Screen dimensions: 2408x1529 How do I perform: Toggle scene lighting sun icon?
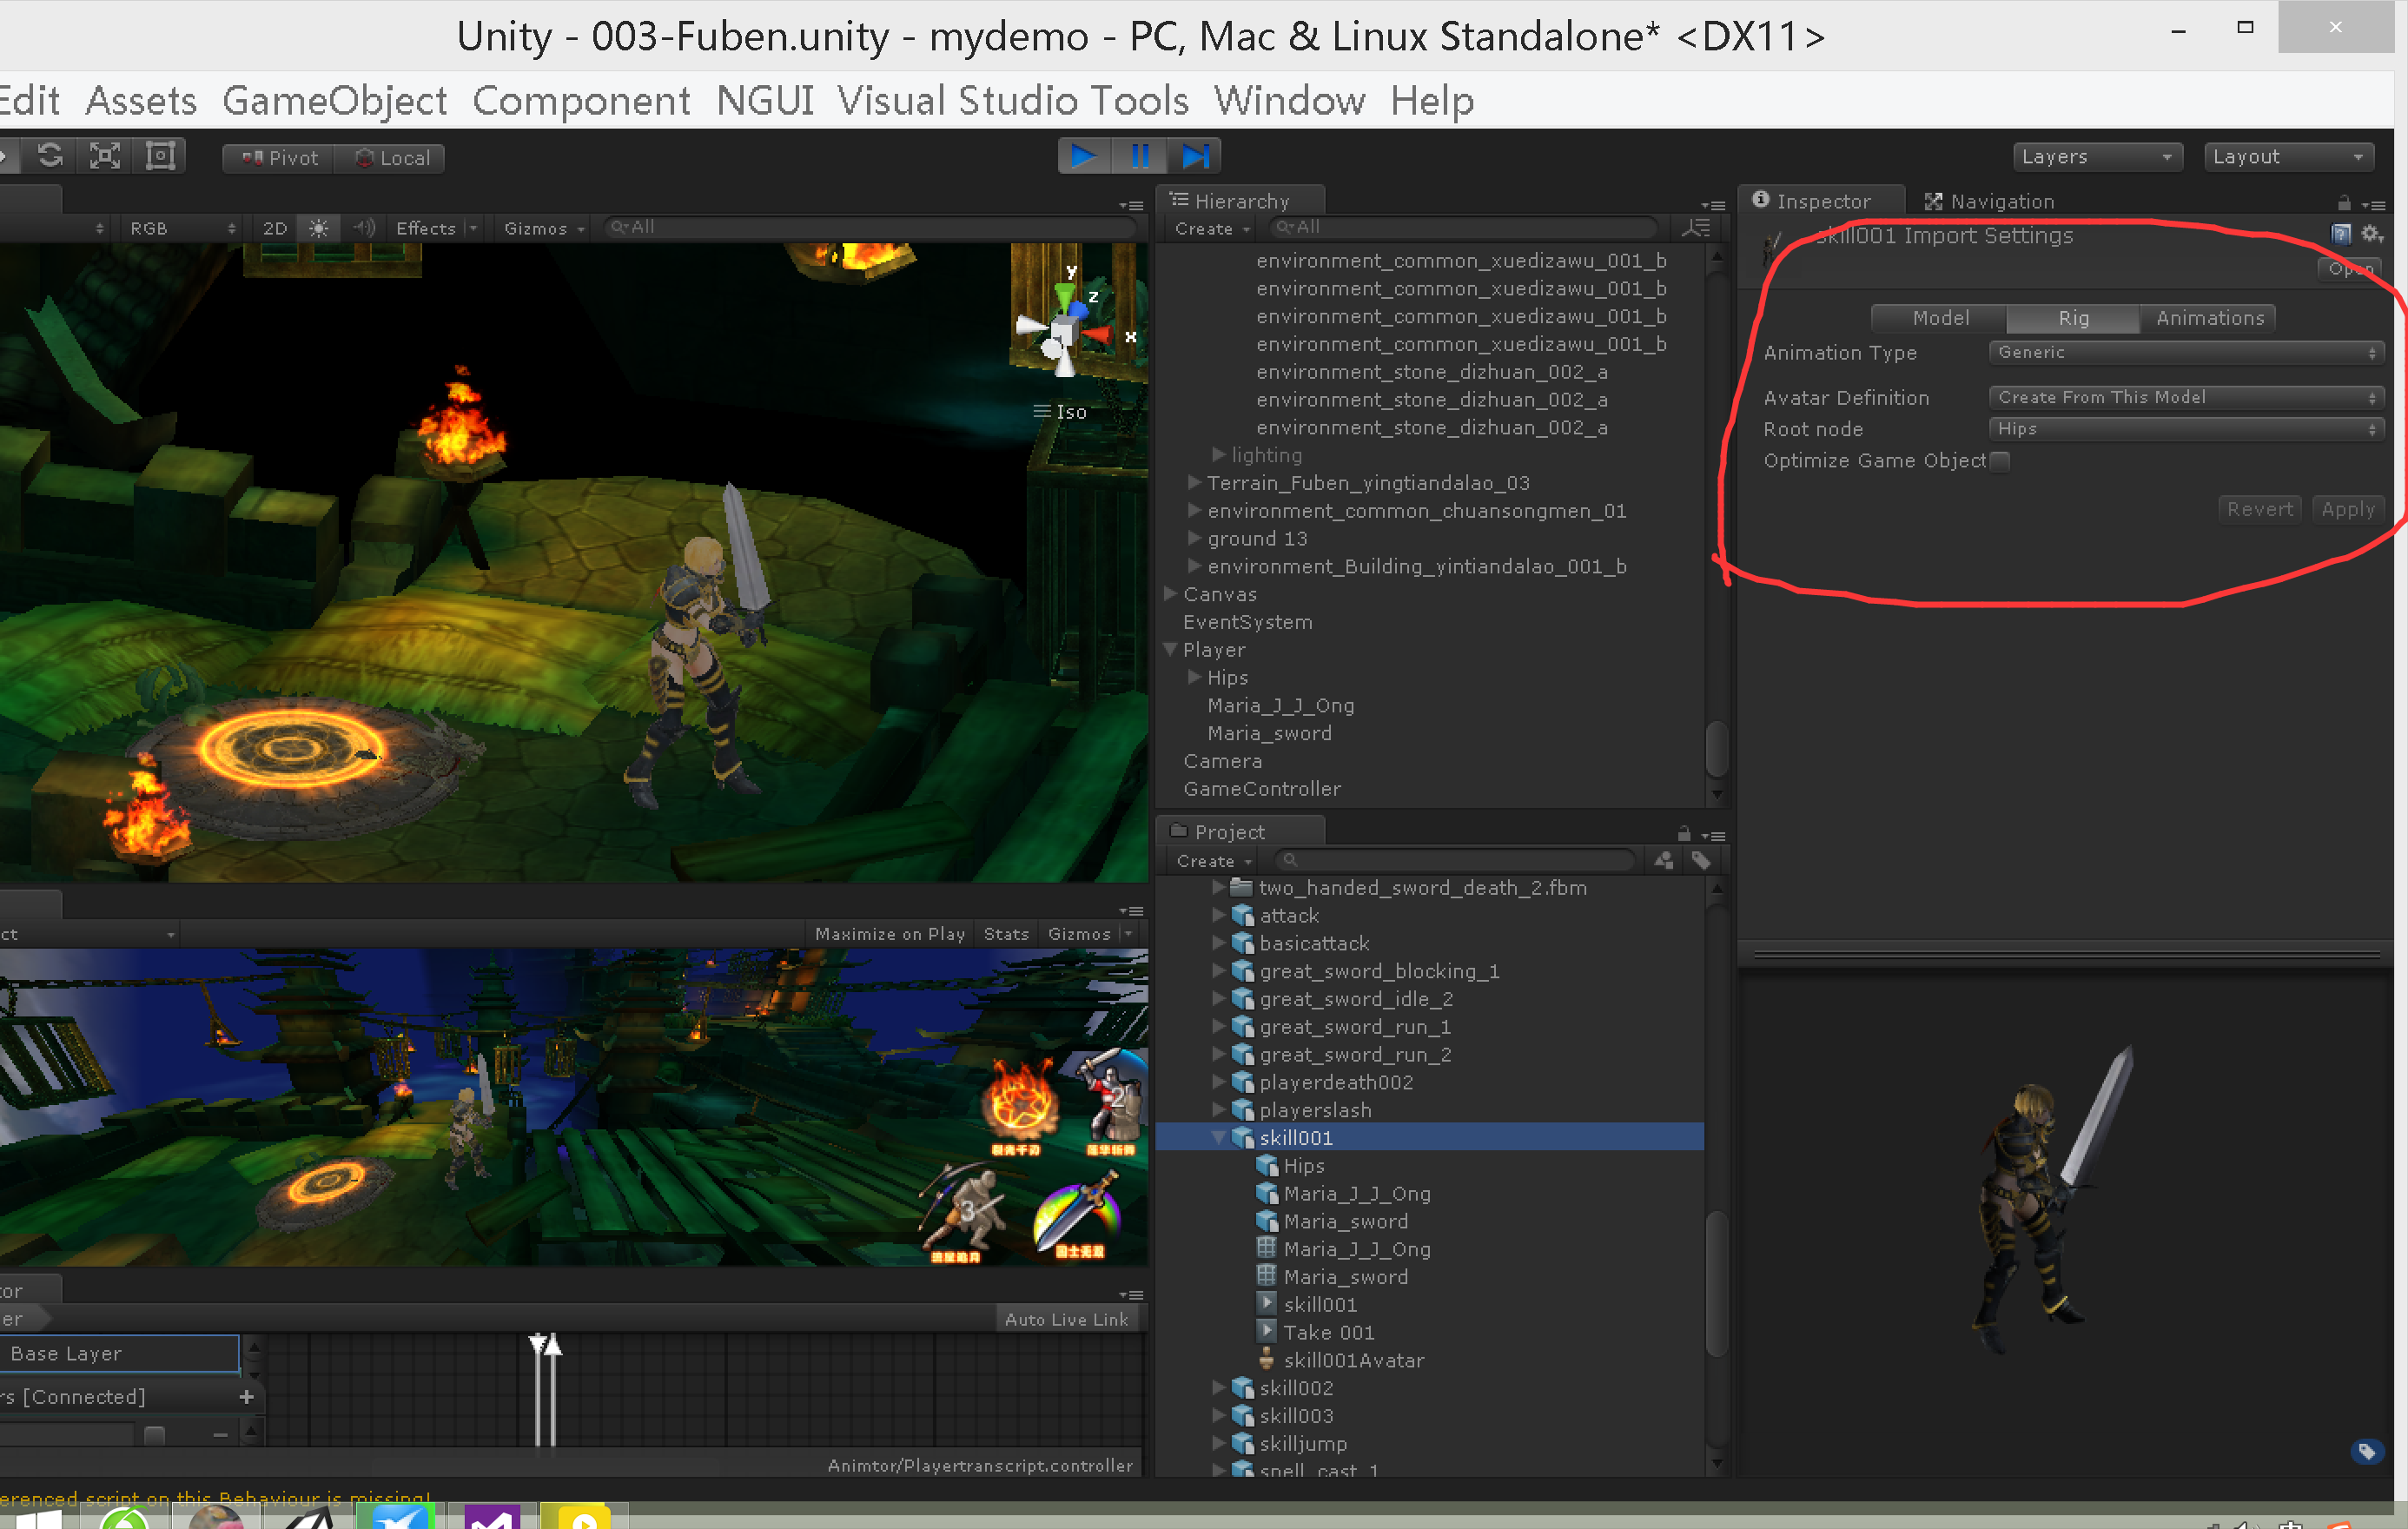tap(318, 228)
